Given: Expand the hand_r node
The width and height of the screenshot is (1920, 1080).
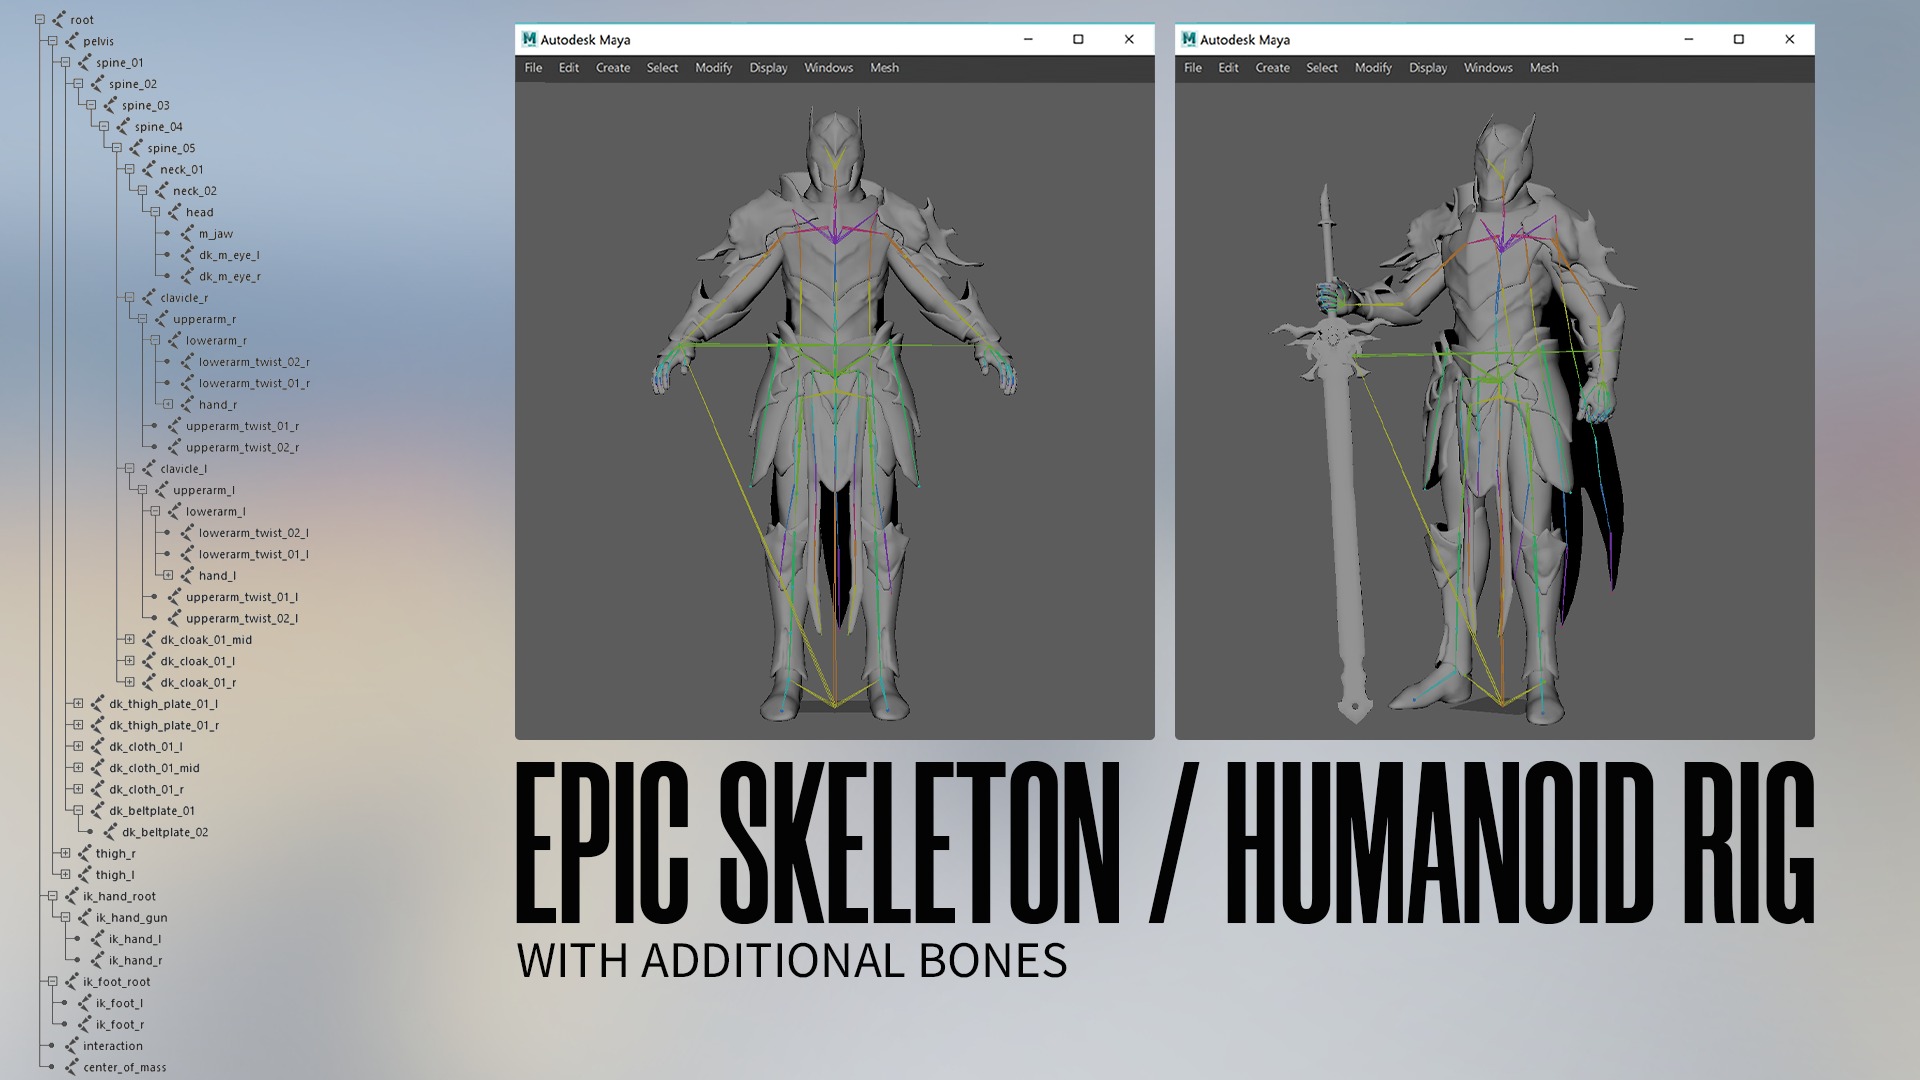Looking at the screenshot, I should pos(168,405).
